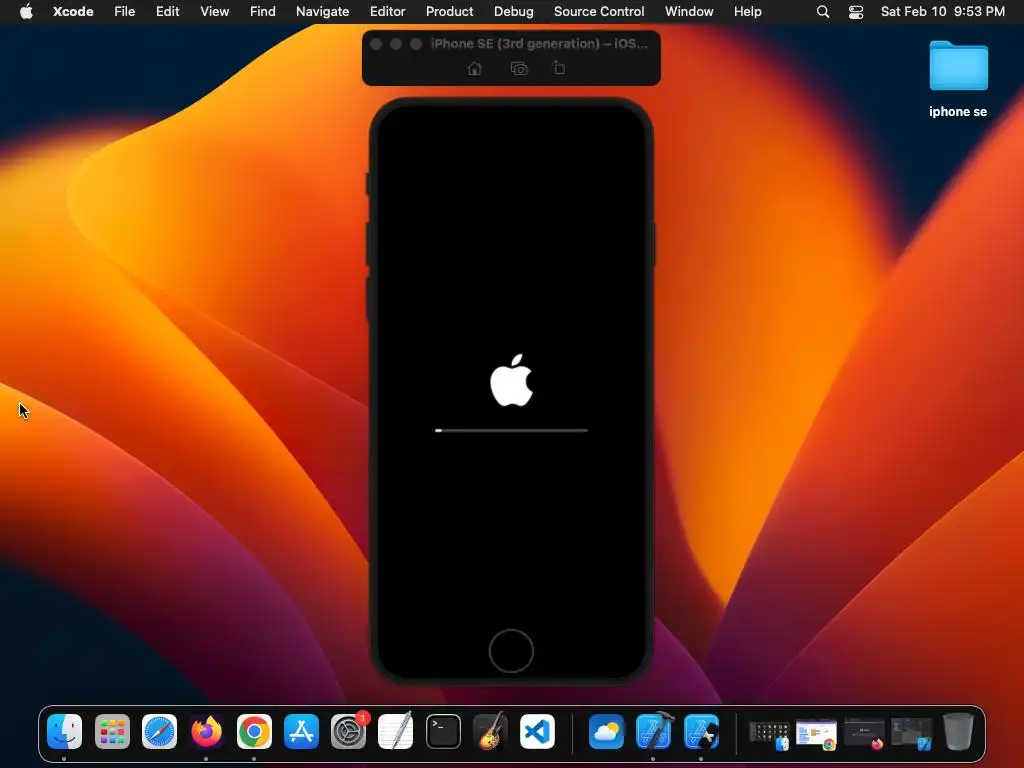Open the Apple menu
The image size is (1024, 768).
pyautogui.click(x=26, y=11)
